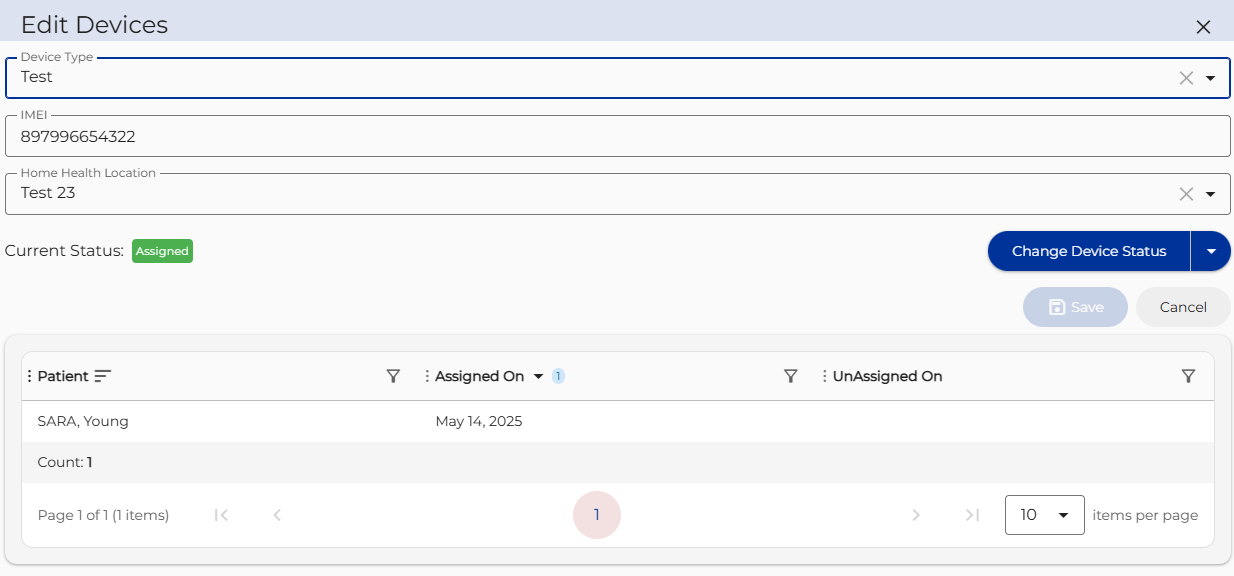The height and width of the screenshot is (576, 1234).
Task: Click the Count: 1 footer text
Action: 65,462
